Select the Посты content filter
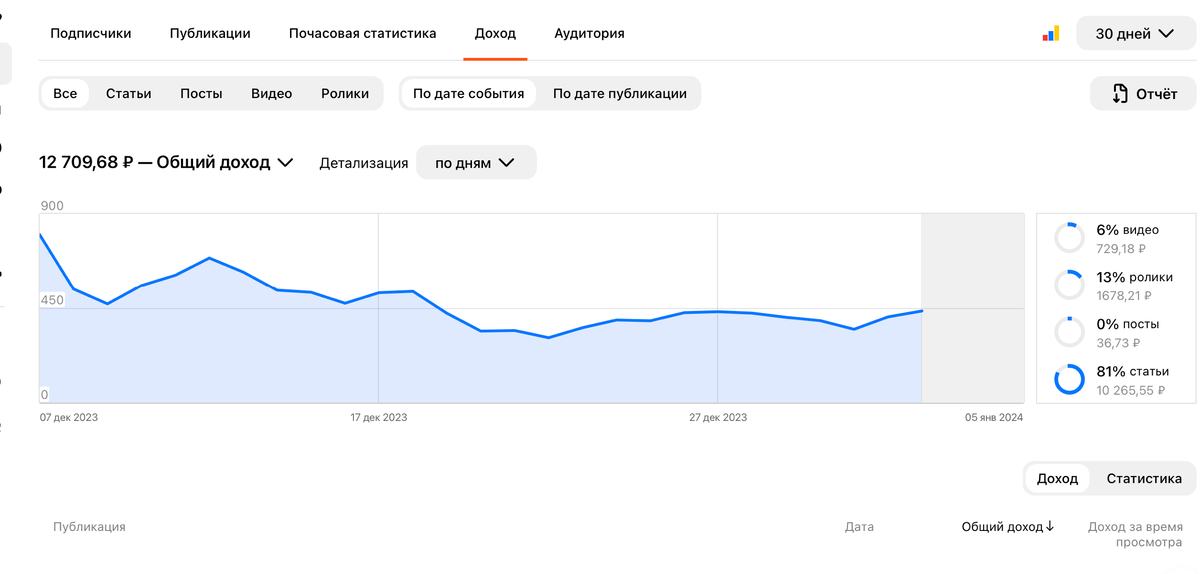Screen dimensions: 1200x574 201,93
